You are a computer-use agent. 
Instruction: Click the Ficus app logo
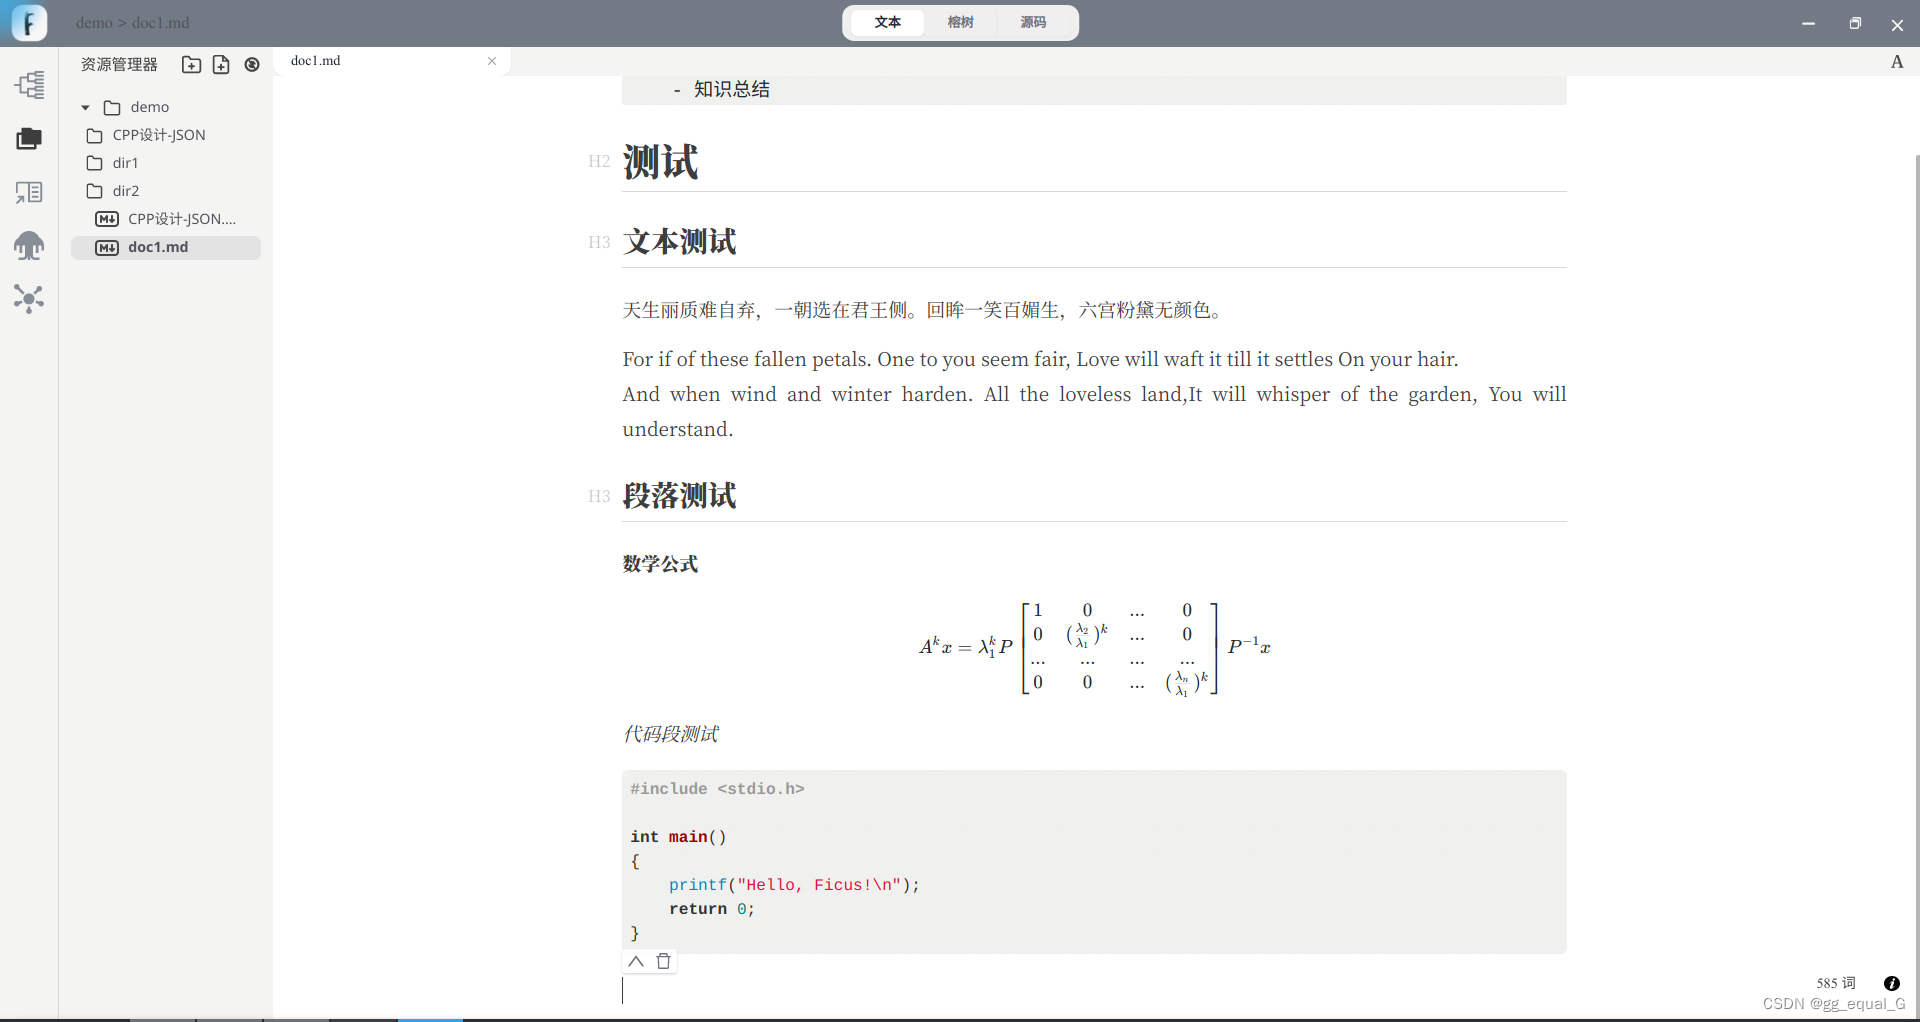[29, 22]
